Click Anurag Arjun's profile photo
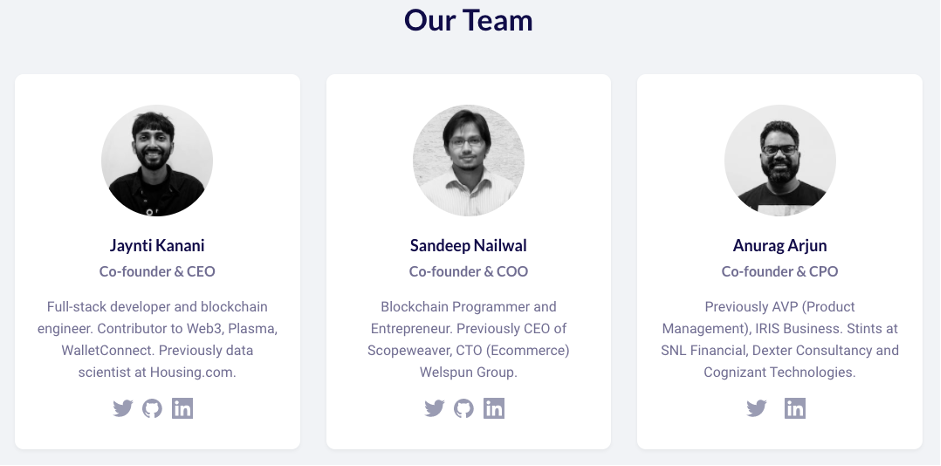Image resolution: width=941 pixels, height=466 pixels. (x=780, y=160)
